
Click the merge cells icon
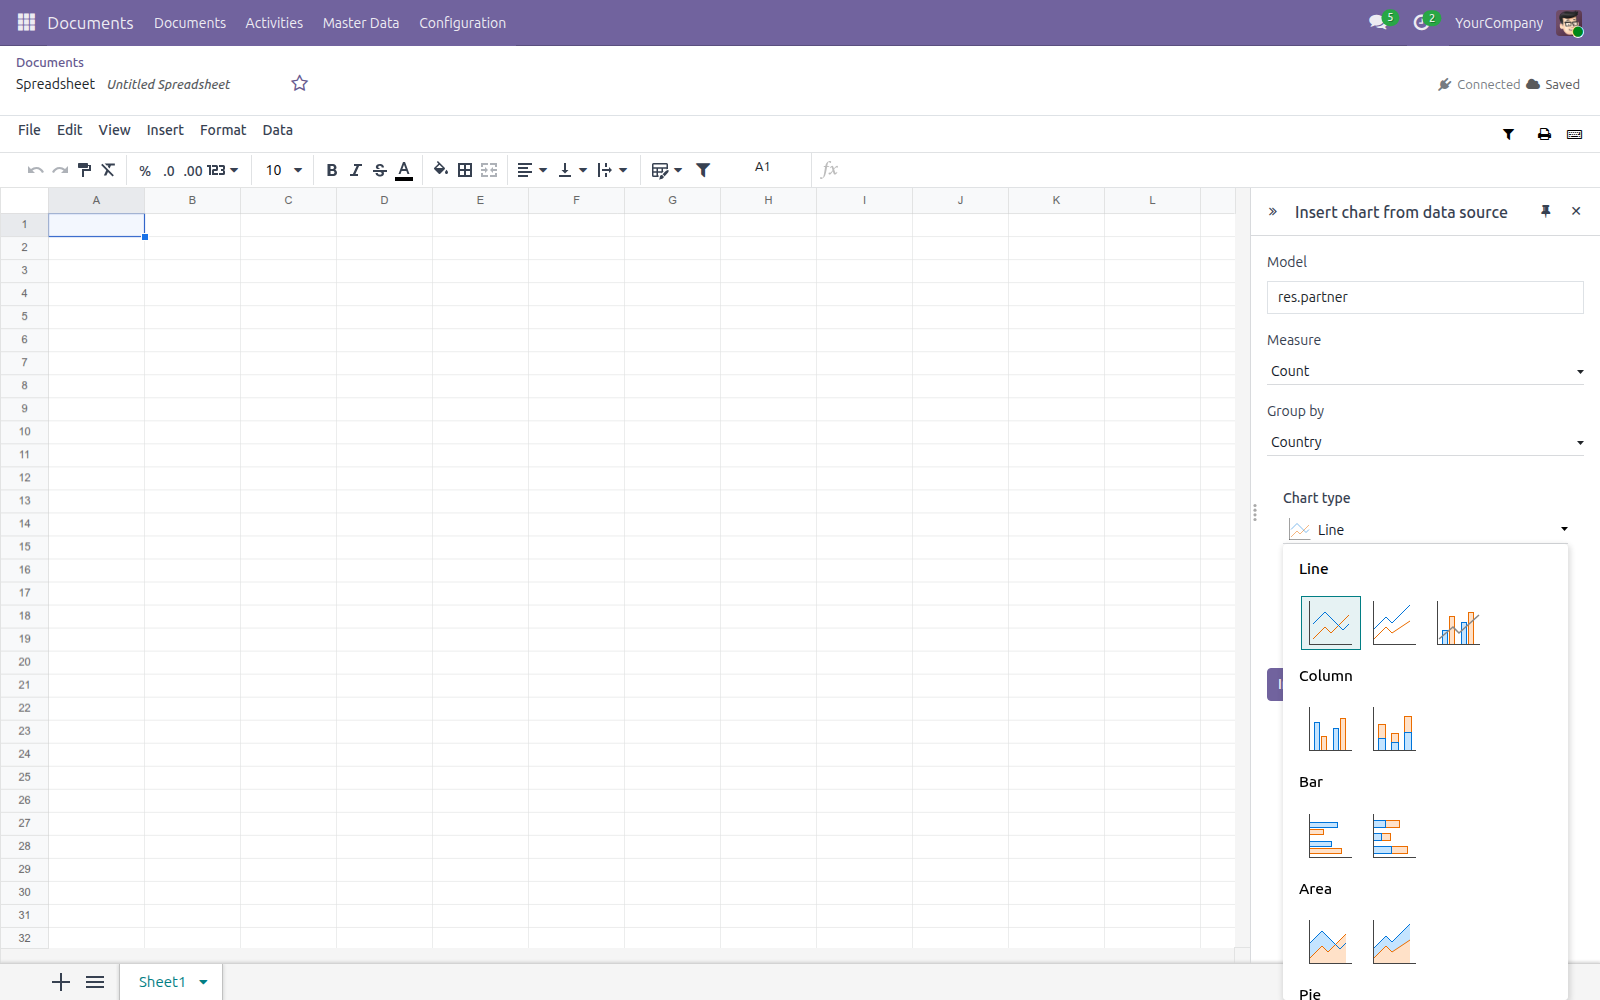coord(489,170)
